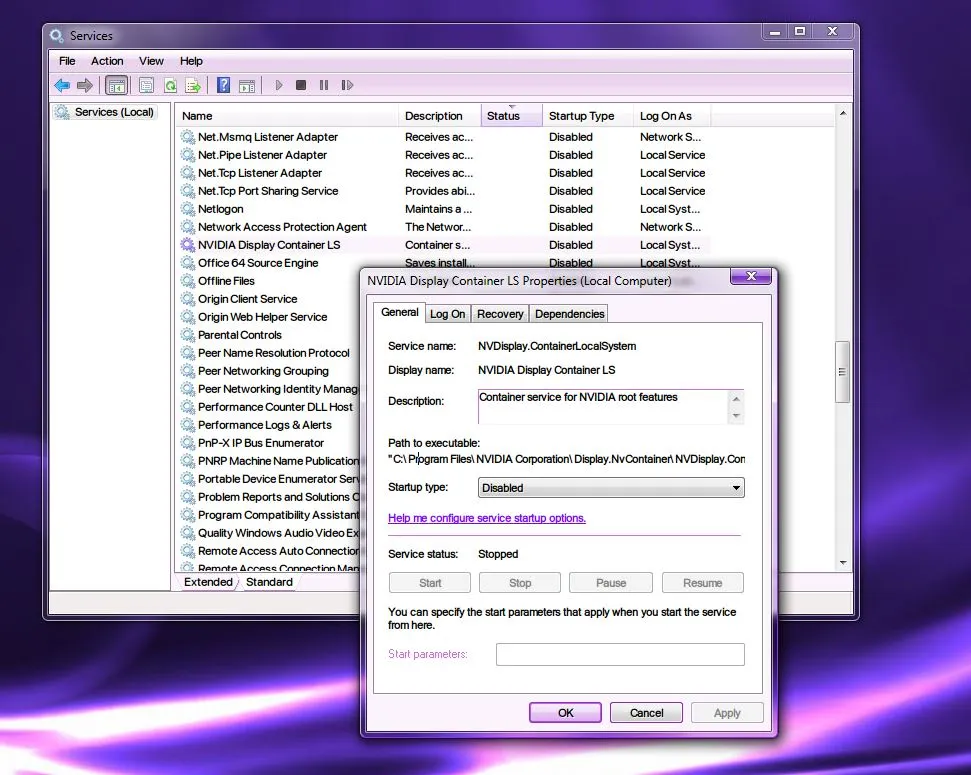Click the Back arrow toolbar icon

(x=62, y=85)
